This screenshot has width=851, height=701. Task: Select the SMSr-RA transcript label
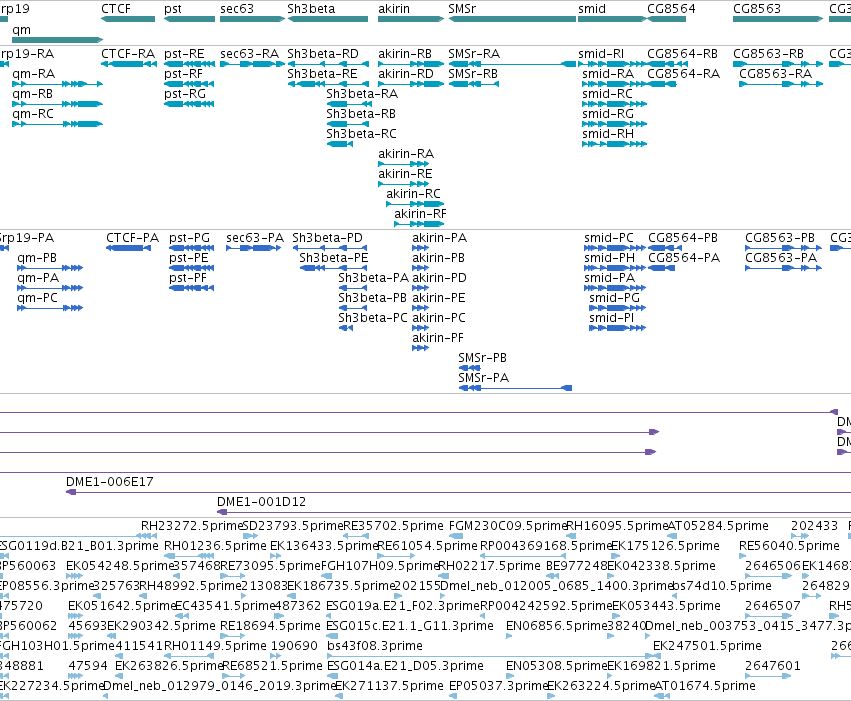[x=474, y=54]
